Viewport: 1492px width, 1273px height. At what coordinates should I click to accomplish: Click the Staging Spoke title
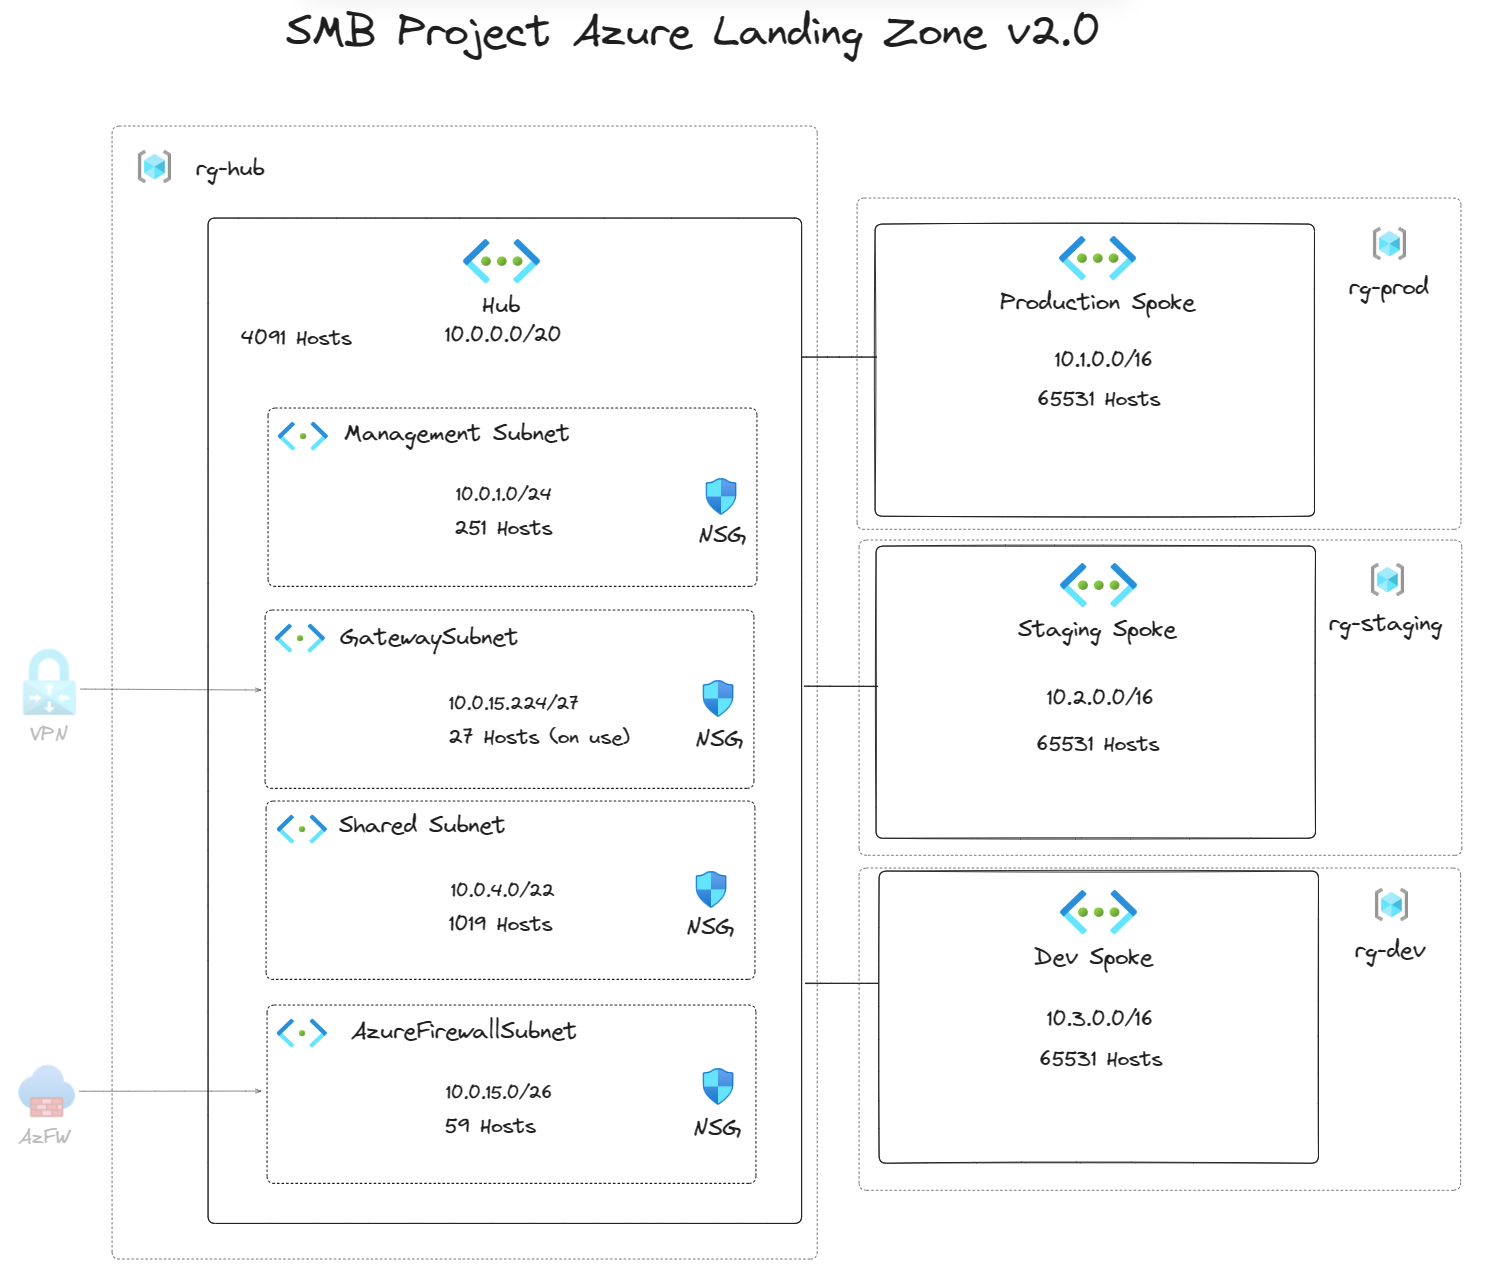[1097, 630]
